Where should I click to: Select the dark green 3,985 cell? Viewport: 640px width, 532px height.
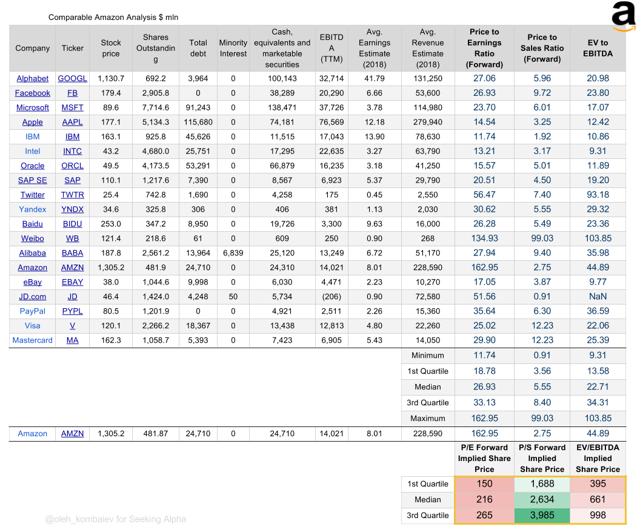541,516
